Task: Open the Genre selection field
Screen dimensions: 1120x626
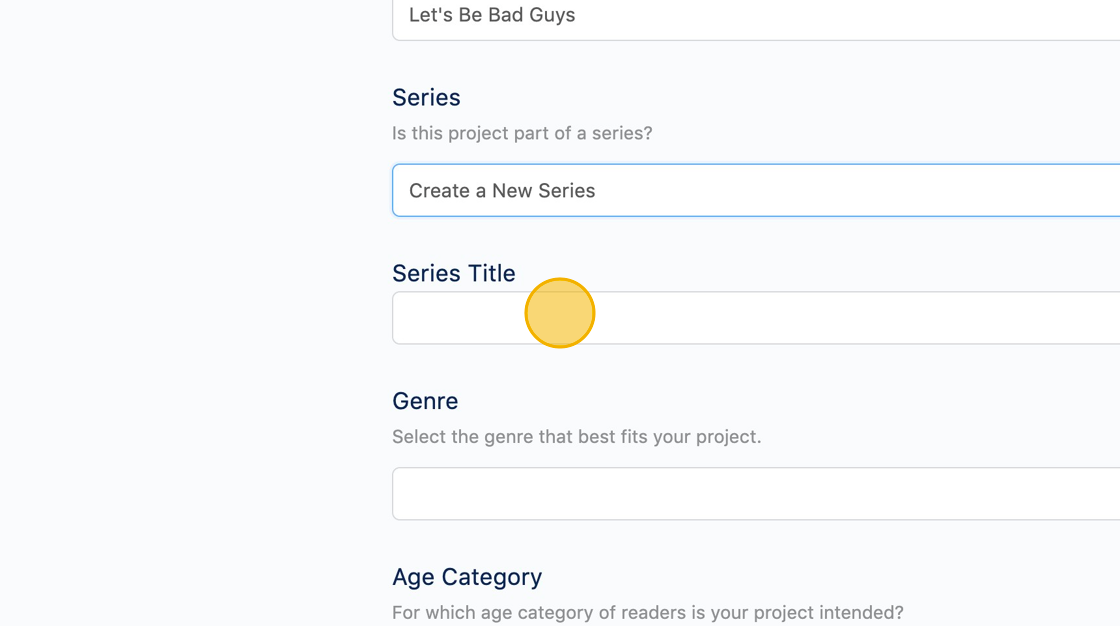Action: pyautogui.click(x=756, y=494)
